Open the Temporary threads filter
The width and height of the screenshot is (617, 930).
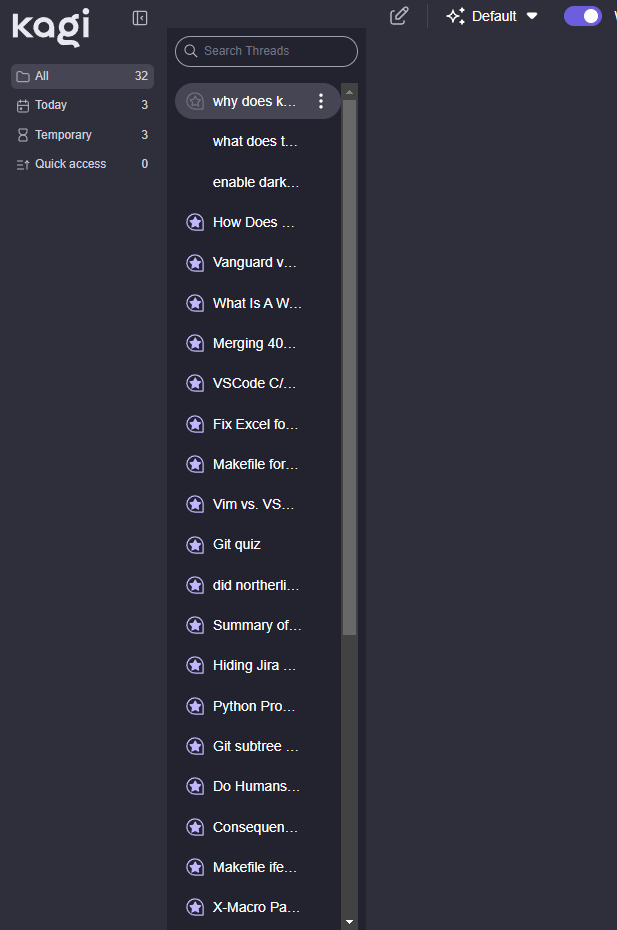point(82,135)
